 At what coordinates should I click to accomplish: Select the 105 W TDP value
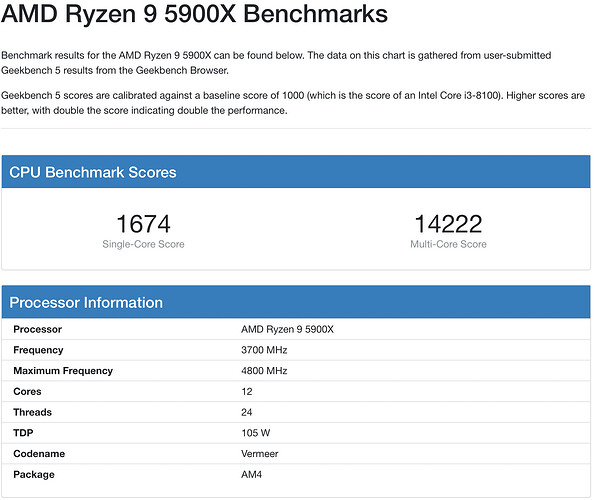pos(256,433)
